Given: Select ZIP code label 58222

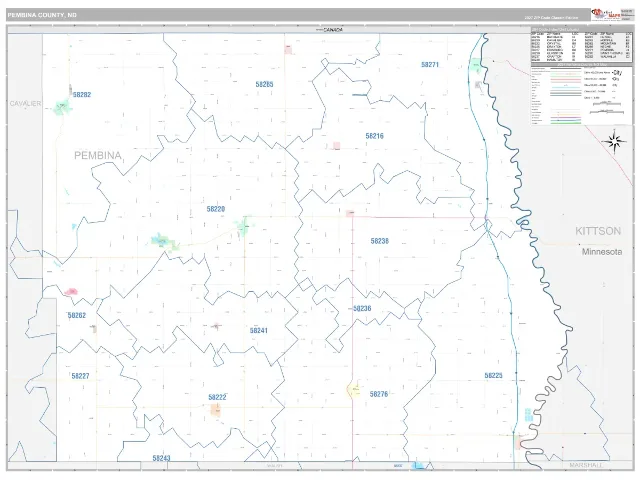Looking at the screenshot, I should click(x=217, y=398).
